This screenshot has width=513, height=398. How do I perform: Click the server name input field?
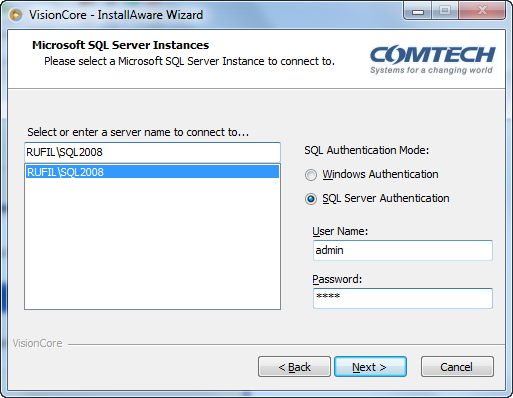152,152
